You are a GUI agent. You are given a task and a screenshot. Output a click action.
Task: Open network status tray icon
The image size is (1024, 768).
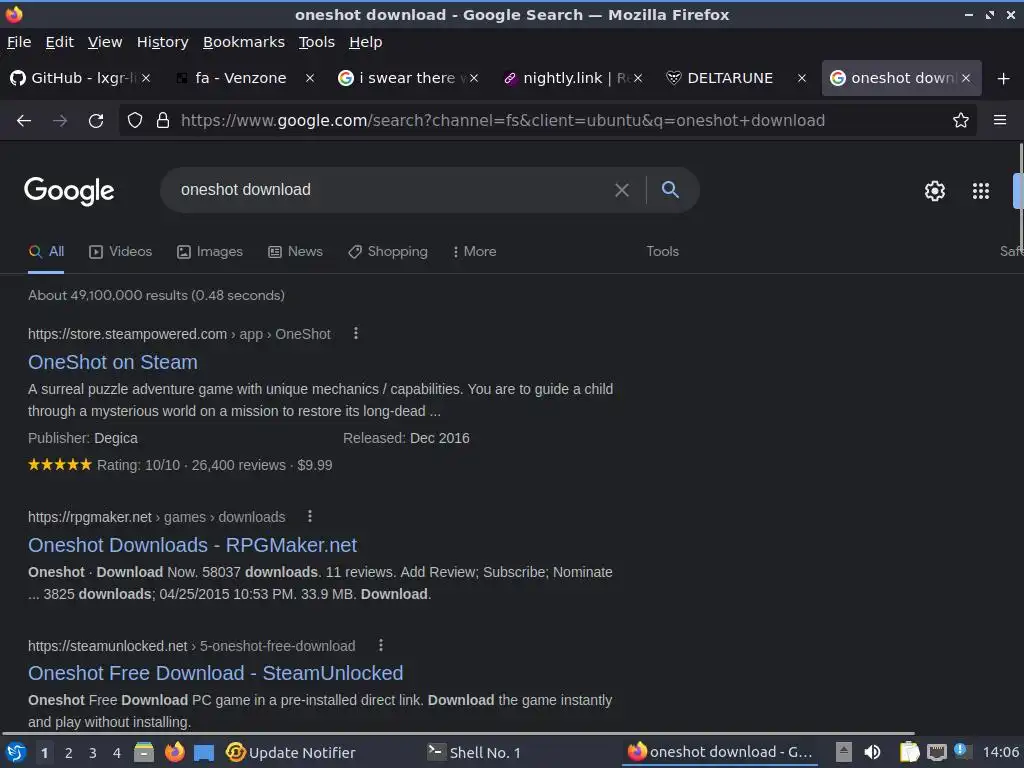point(936,752)
